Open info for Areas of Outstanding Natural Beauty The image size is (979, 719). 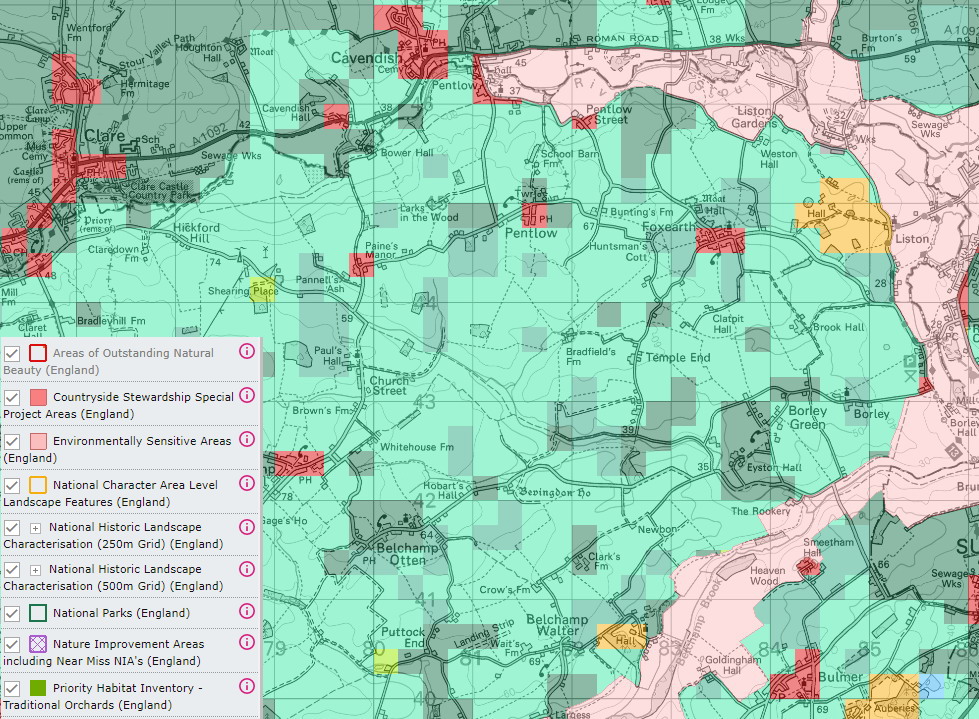[247, 351]
